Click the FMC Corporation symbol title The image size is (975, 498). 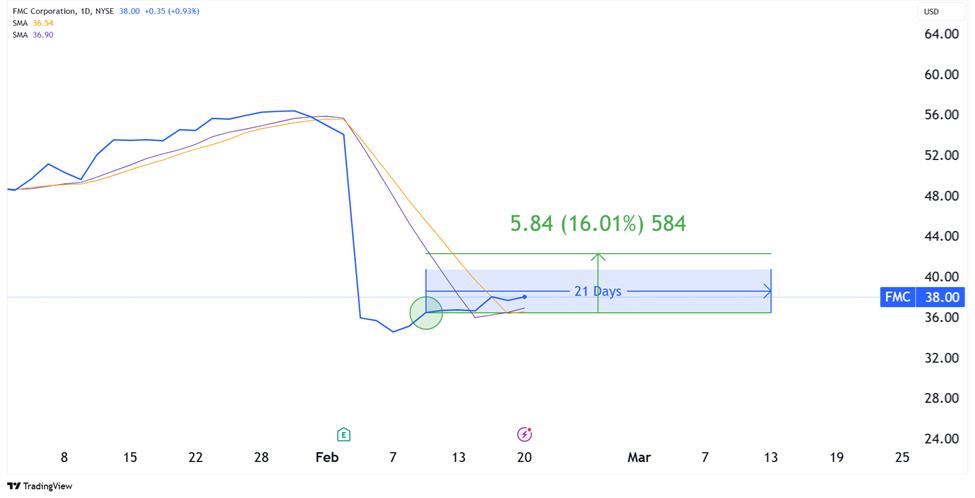click(47, 11)
